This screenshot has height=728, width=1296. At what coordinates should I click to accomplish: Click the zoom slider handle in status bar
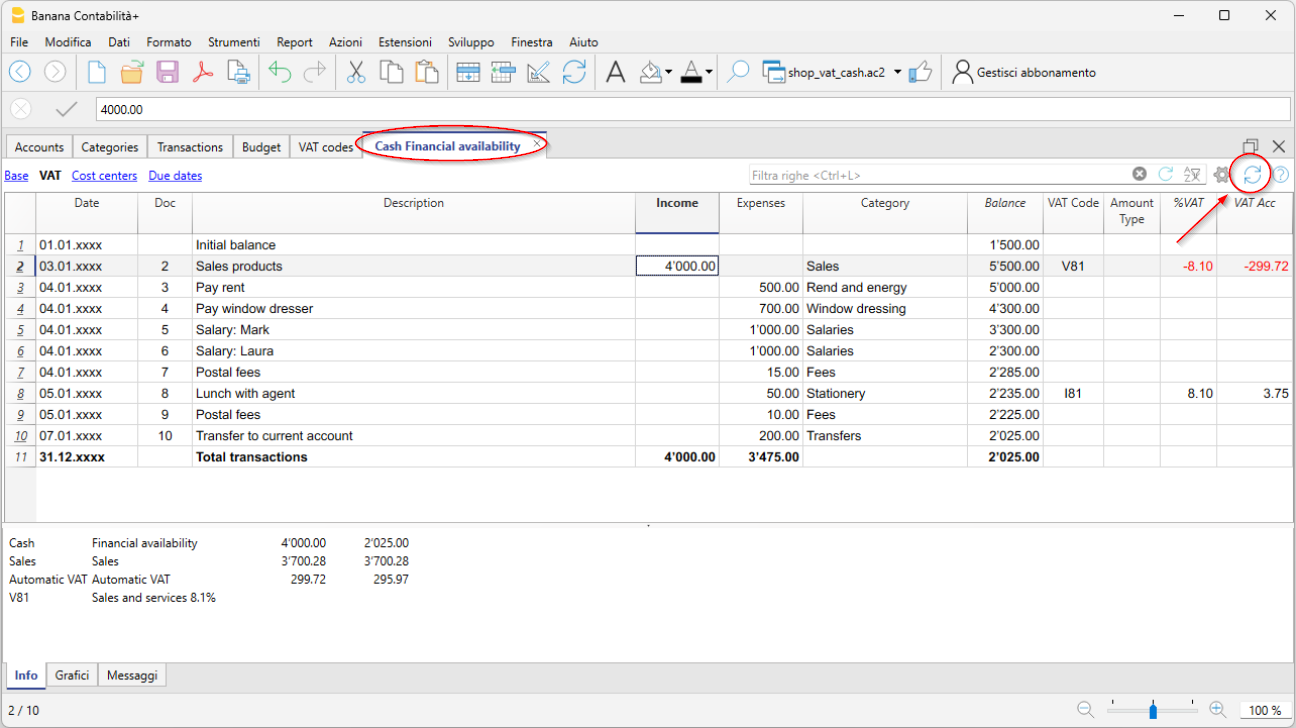pyautogui.click(x=1153, y=710)
